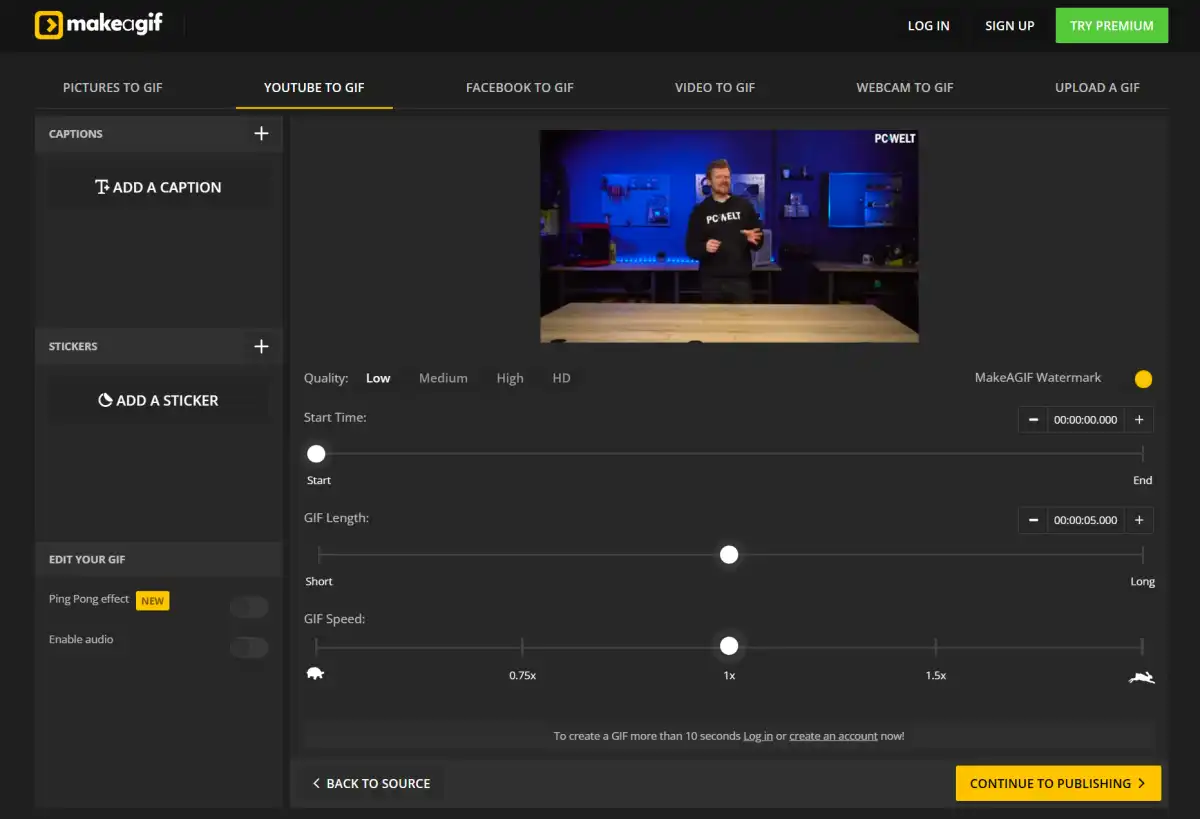The width and height of the screenshot is (1200, 819).
Task: Click the turtle slow speed icon
Action: pyautogui.click(x=315, y=674)
